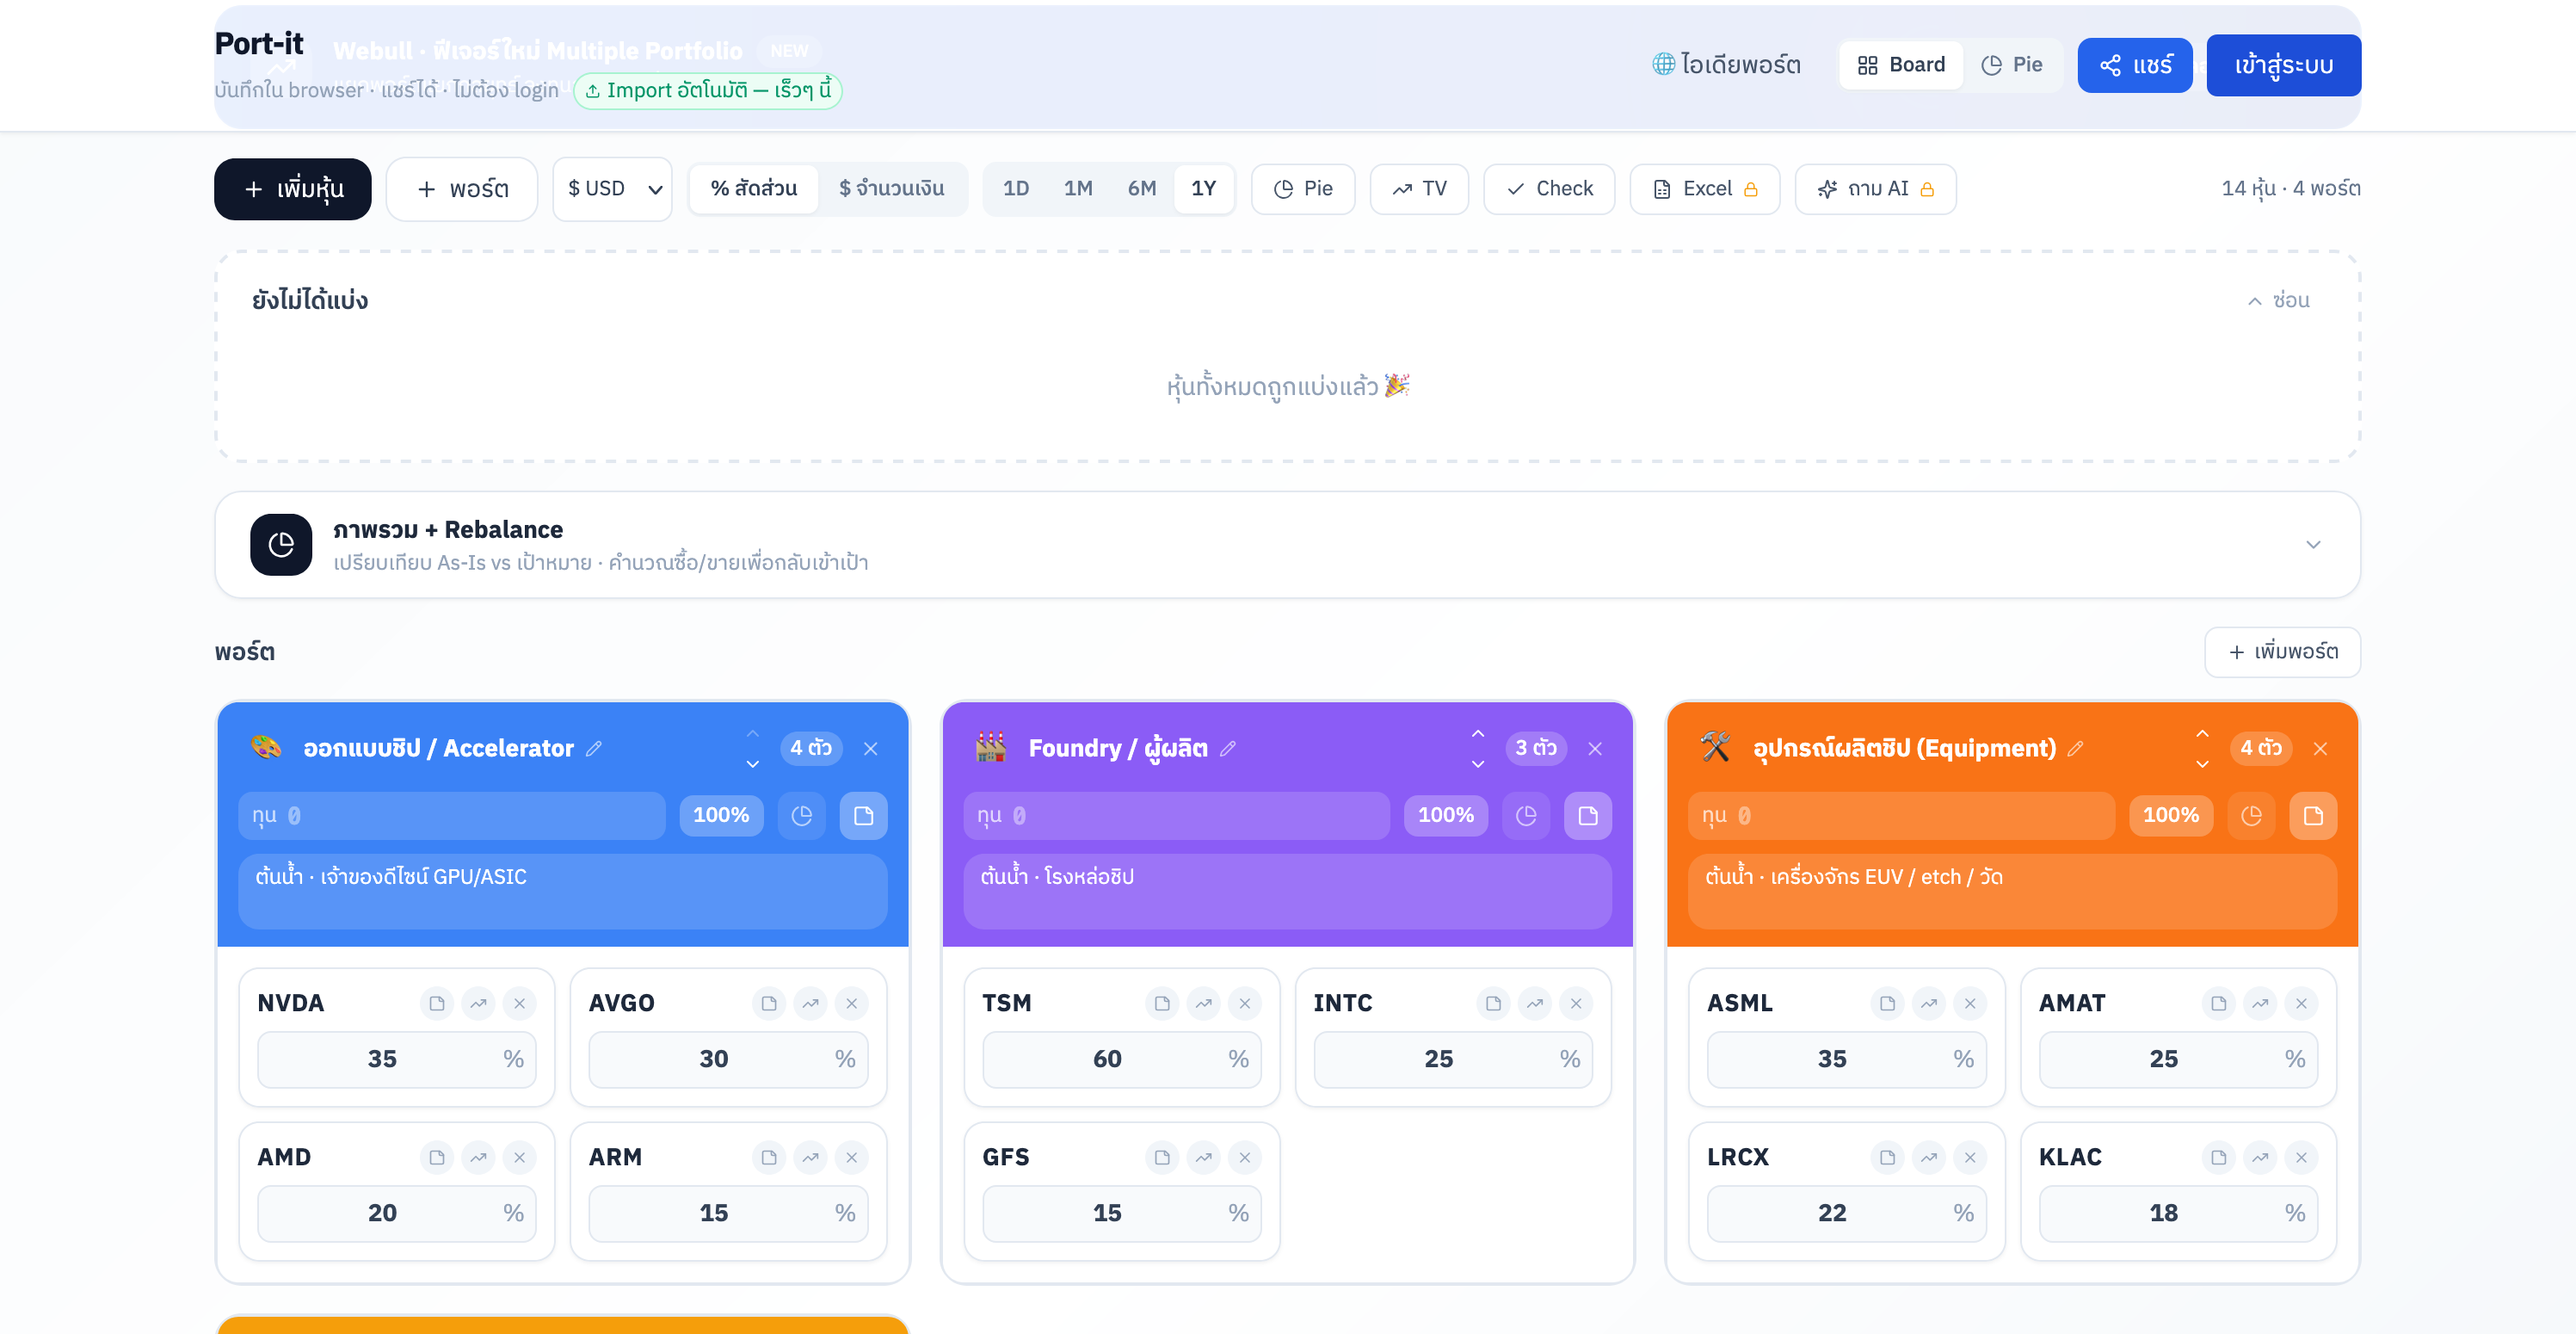Select the 6M time range
The width and height of the screenshot is (2576, 1334).
coord(1142,188)
